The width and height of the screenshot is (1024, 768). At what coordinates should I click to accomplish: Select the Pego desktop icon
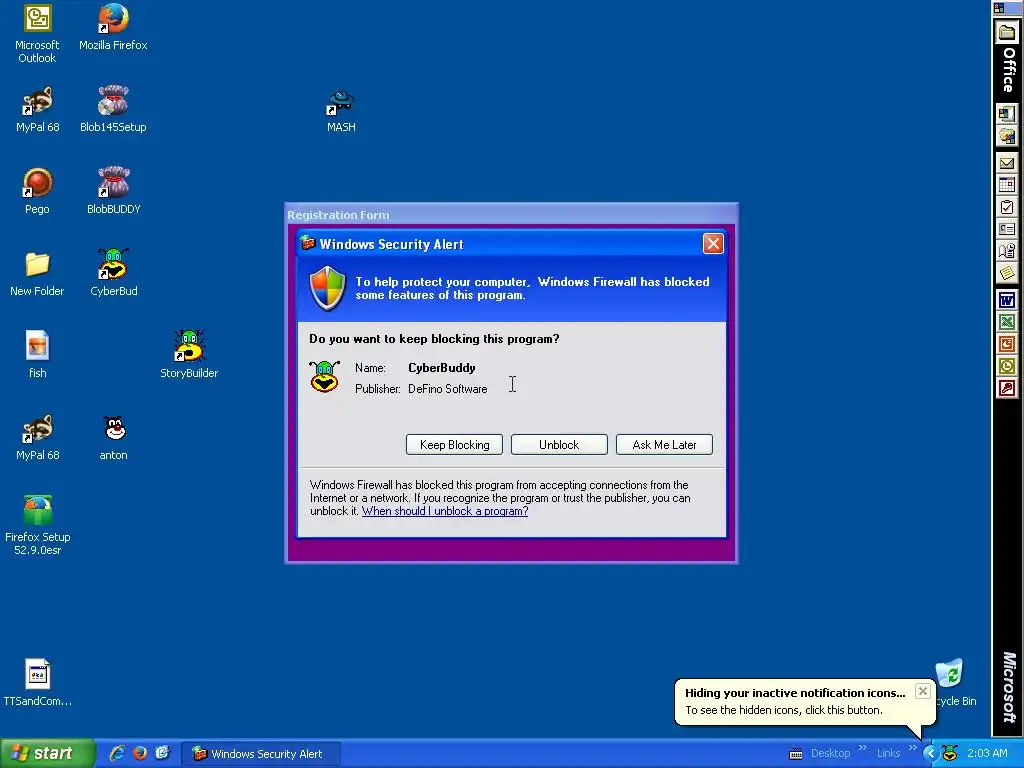pyautogui.click(x=37, y=191)
